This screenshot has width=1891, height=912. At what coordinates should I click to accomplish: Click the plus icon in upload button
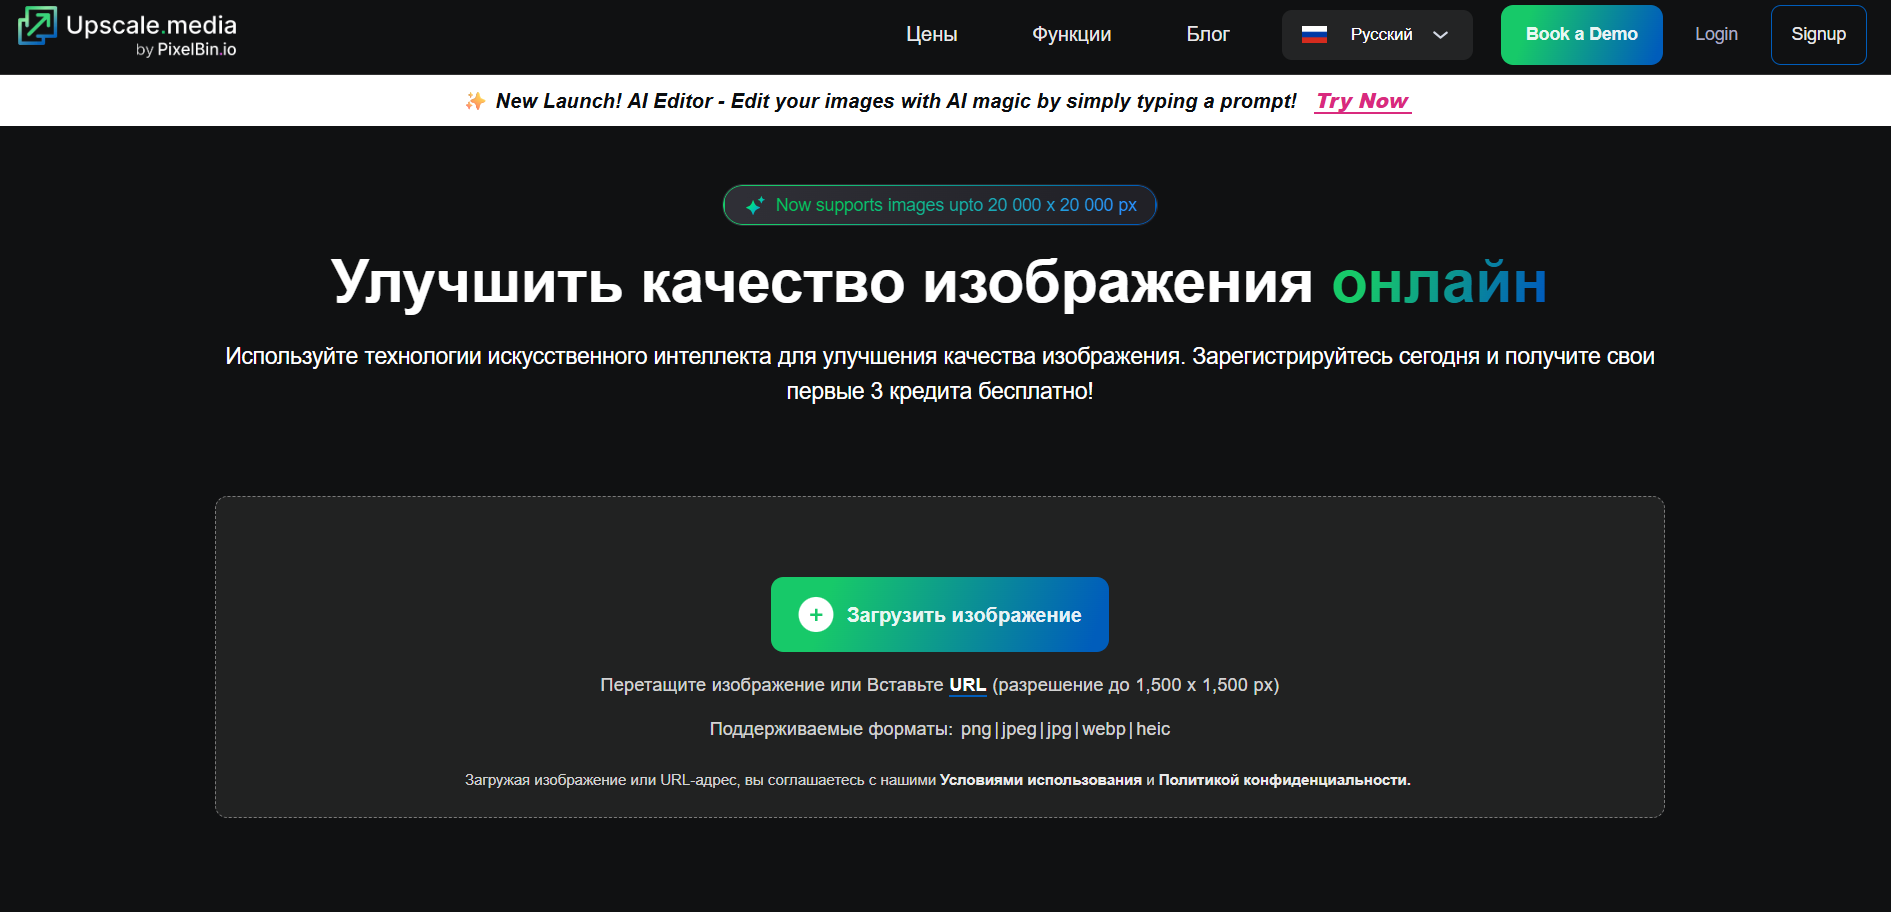click(815, 615)
